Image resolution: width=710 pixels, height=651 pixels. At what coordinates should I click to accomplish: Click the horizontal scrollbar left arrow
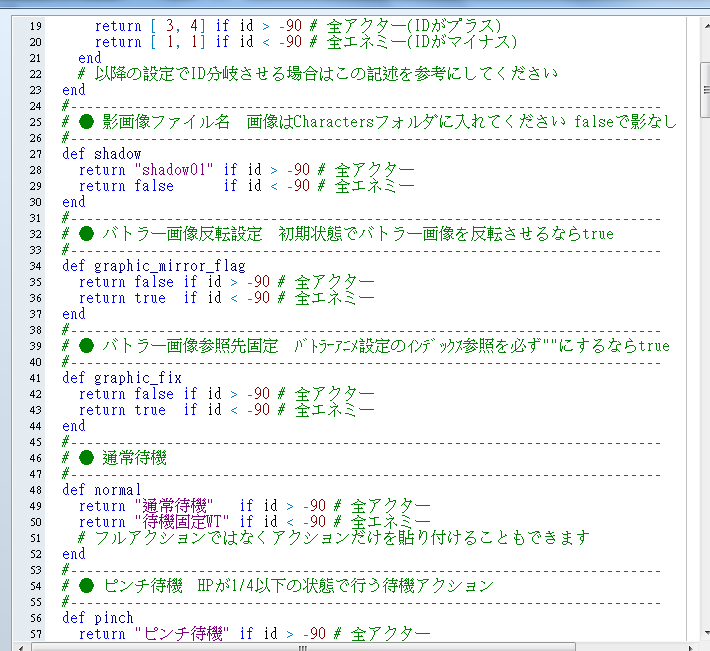[21, 647]
